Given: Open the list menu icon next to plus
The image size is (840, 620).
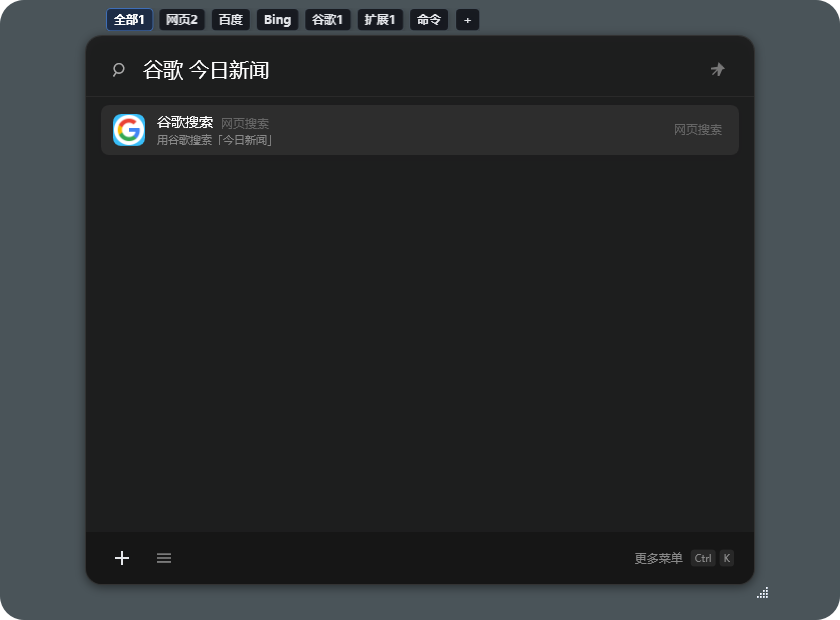Looking at the screenshot, I should (163, 558).
